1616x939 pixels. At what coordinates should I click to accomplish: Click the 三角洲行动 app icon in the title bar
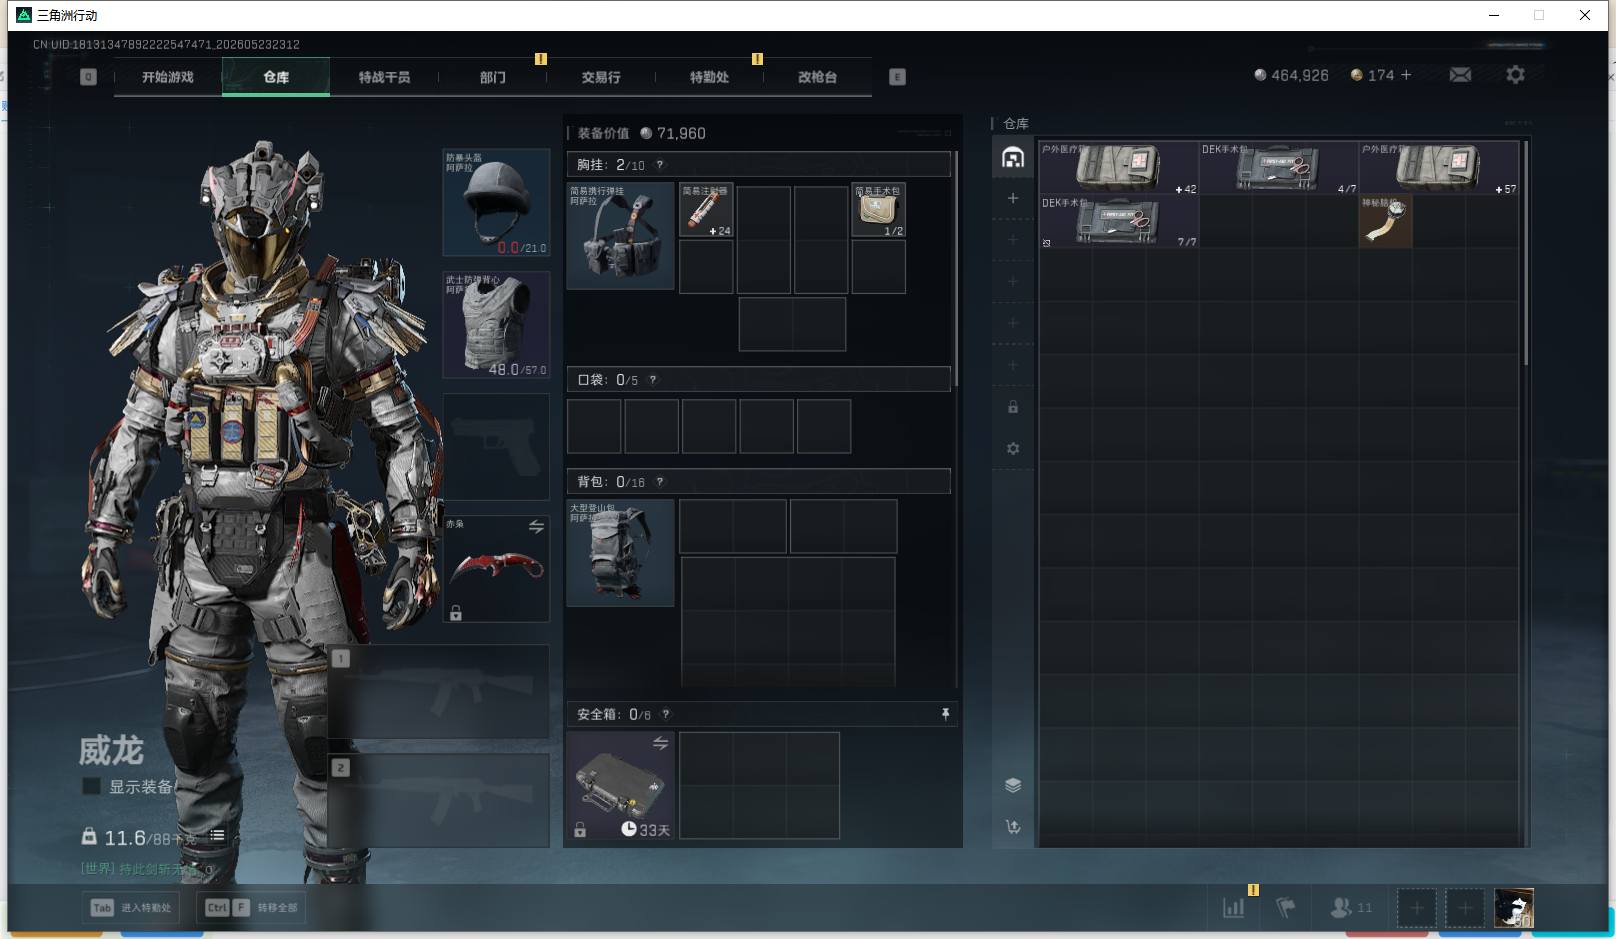tap(24, 15)
